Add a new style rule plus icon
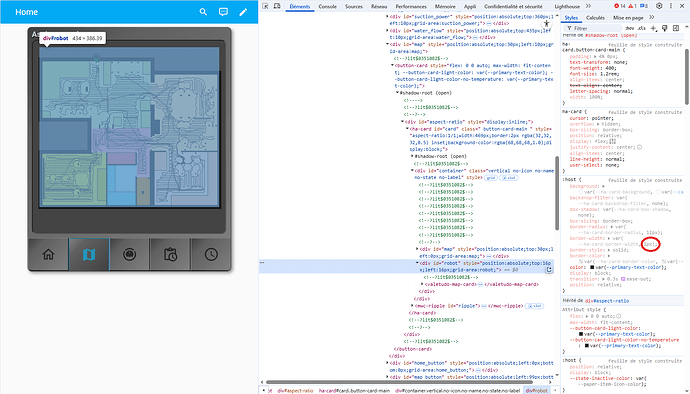The height and width of the screenshot is (394, 690). click(653, 28)
